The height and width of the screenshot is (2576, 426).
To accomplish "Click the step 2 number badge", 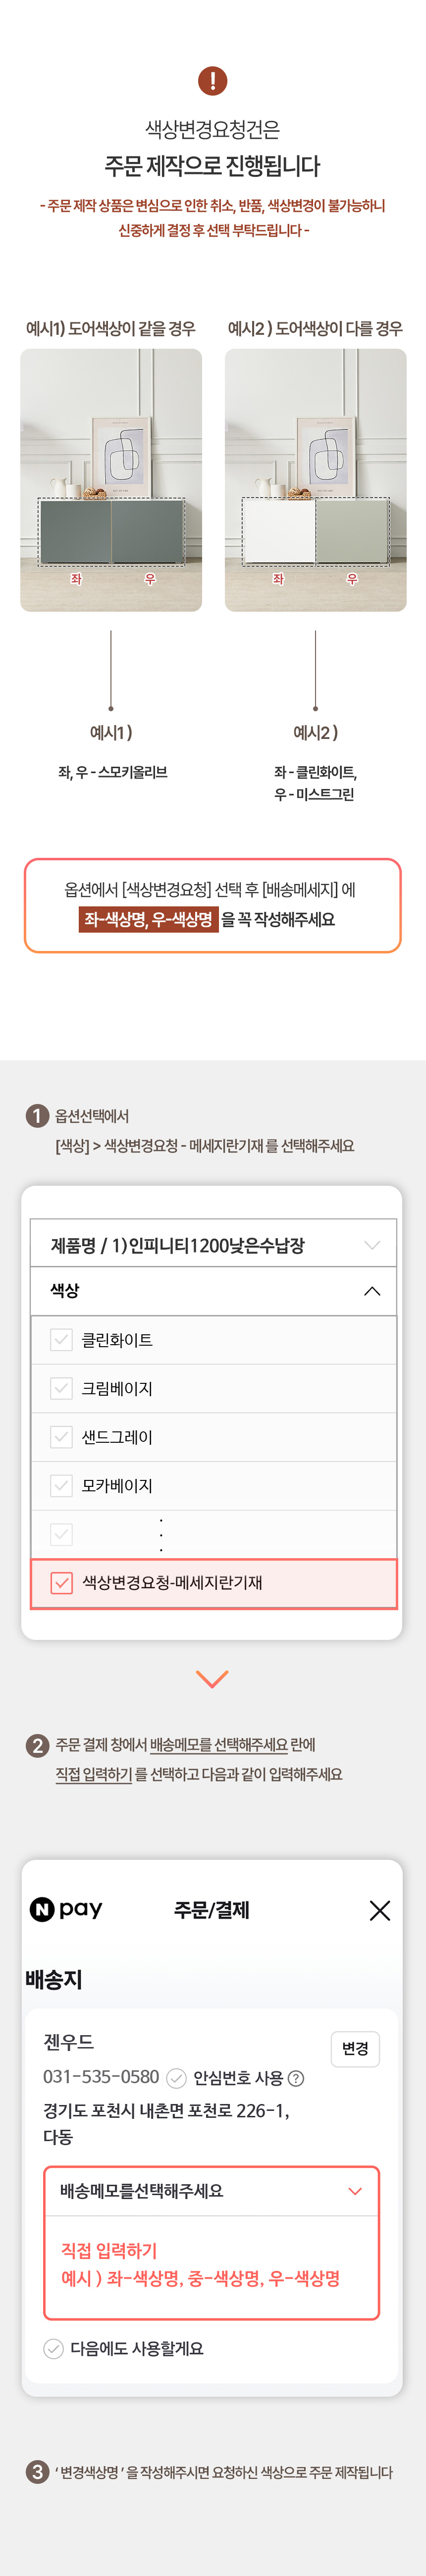I will 37,1745.
